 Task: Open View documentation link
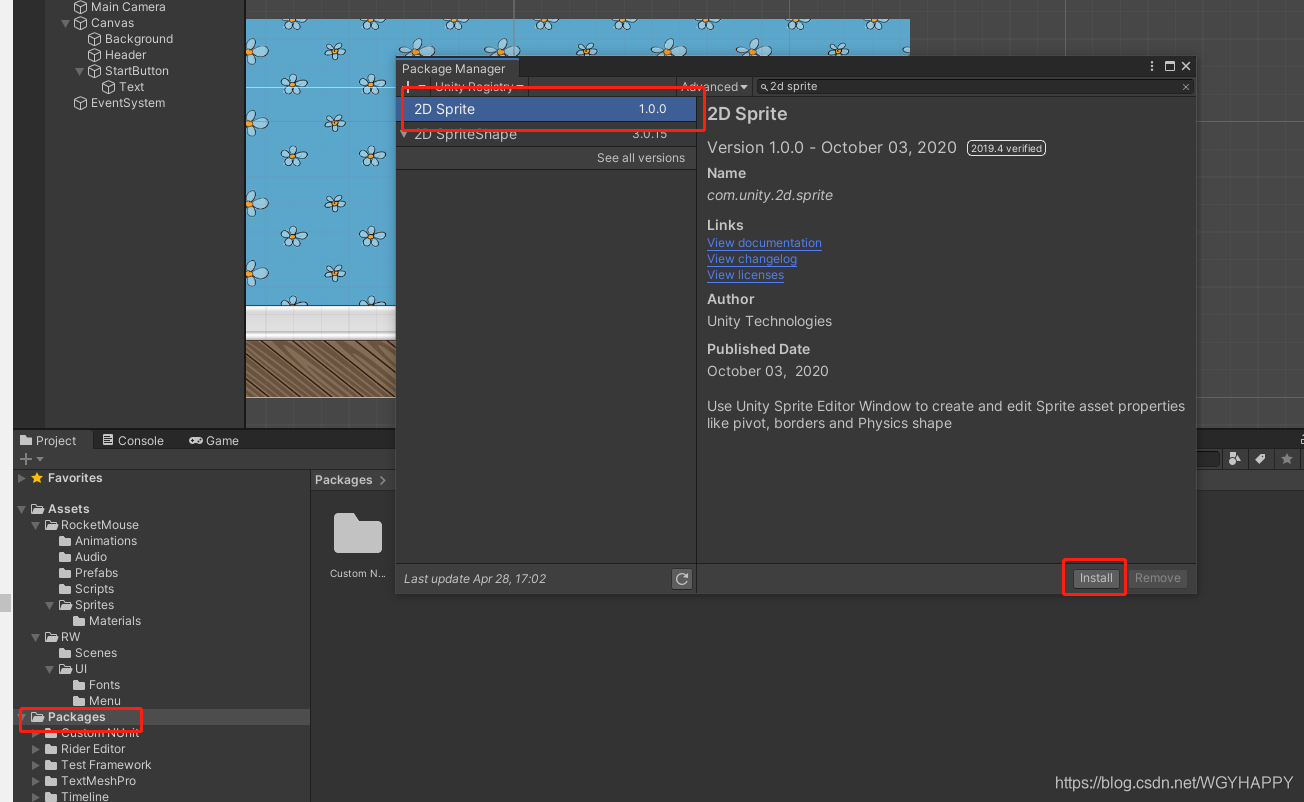pyautogui.click(x=764, y=243)
